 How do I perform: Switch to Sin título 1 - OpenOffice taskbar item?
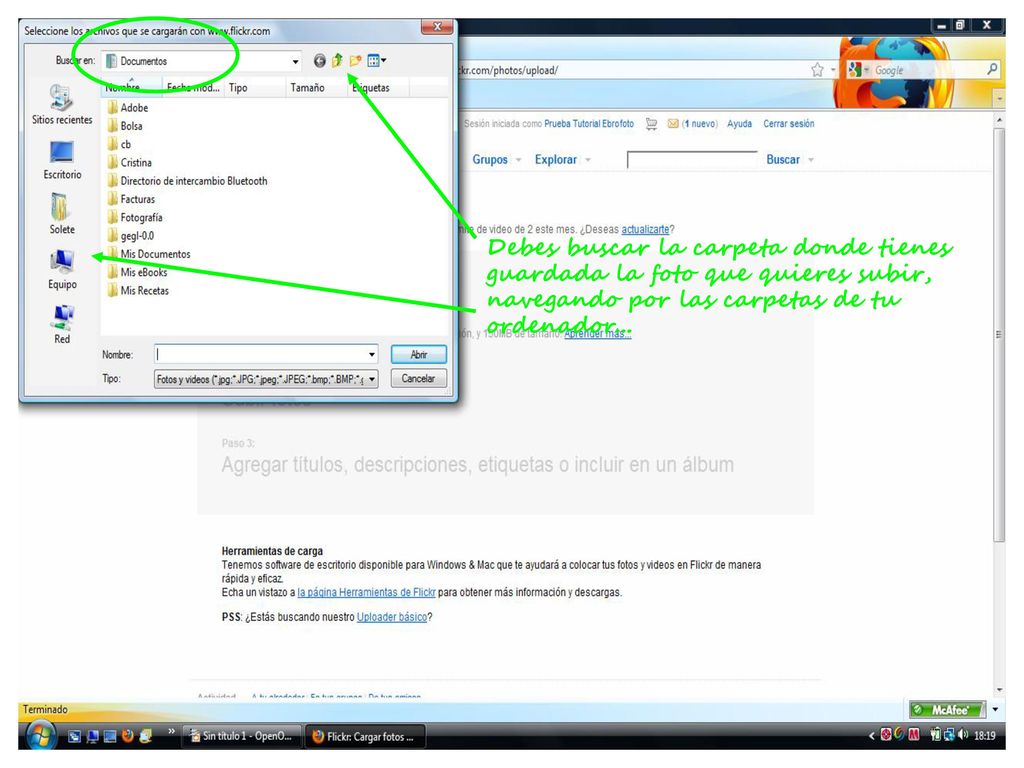coord(242,737)
